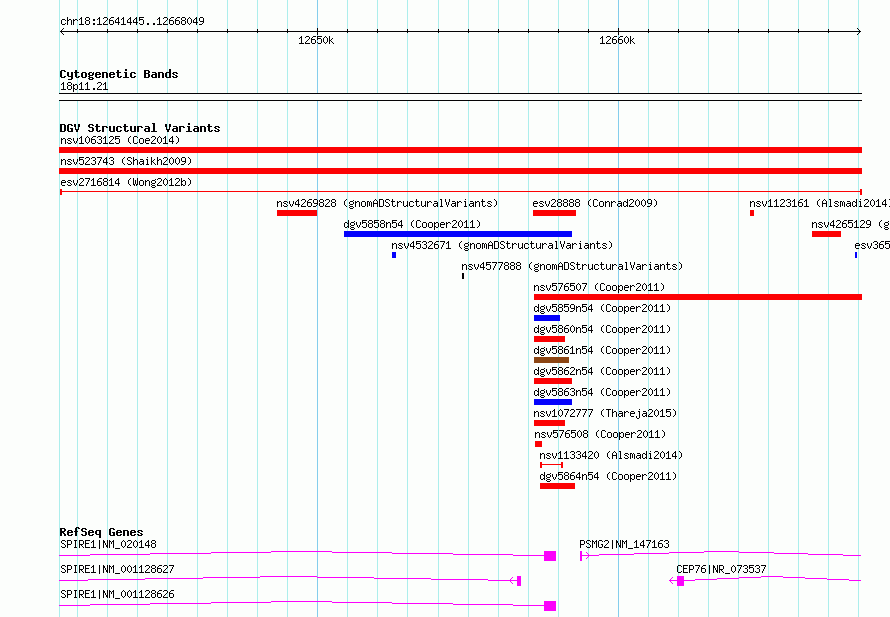Open SPIRE1|NM_001128626 gene label
This screenshot has width=890, height=617.
pyautogui.click(x=117, y=594)
